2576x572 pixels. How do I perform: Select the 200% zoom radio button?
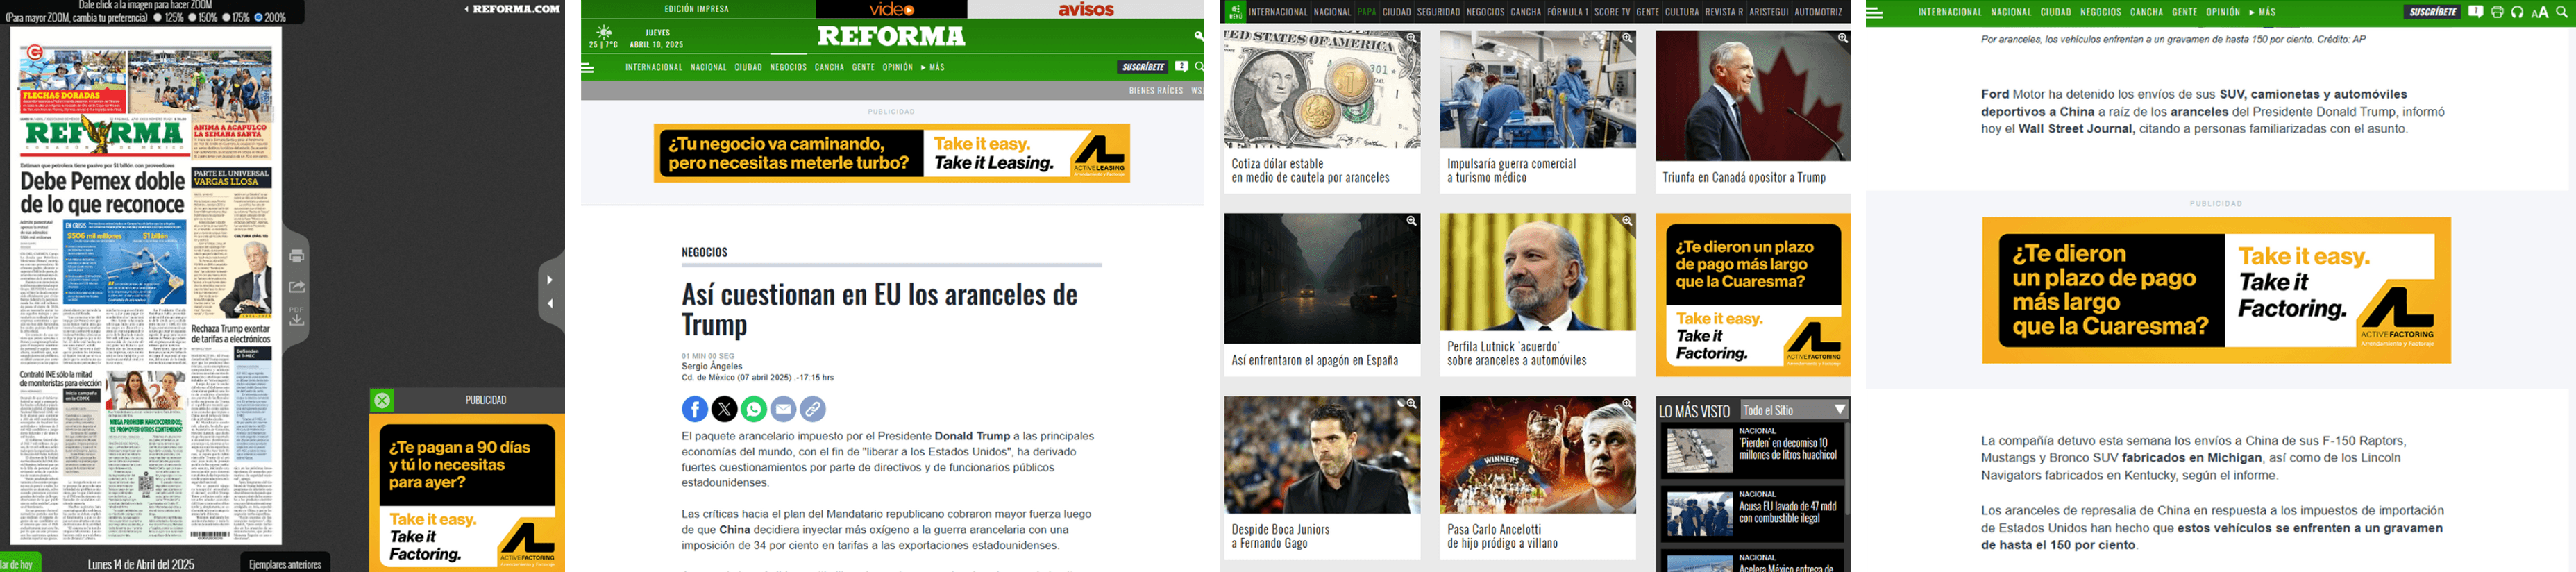tap(258, 18)
